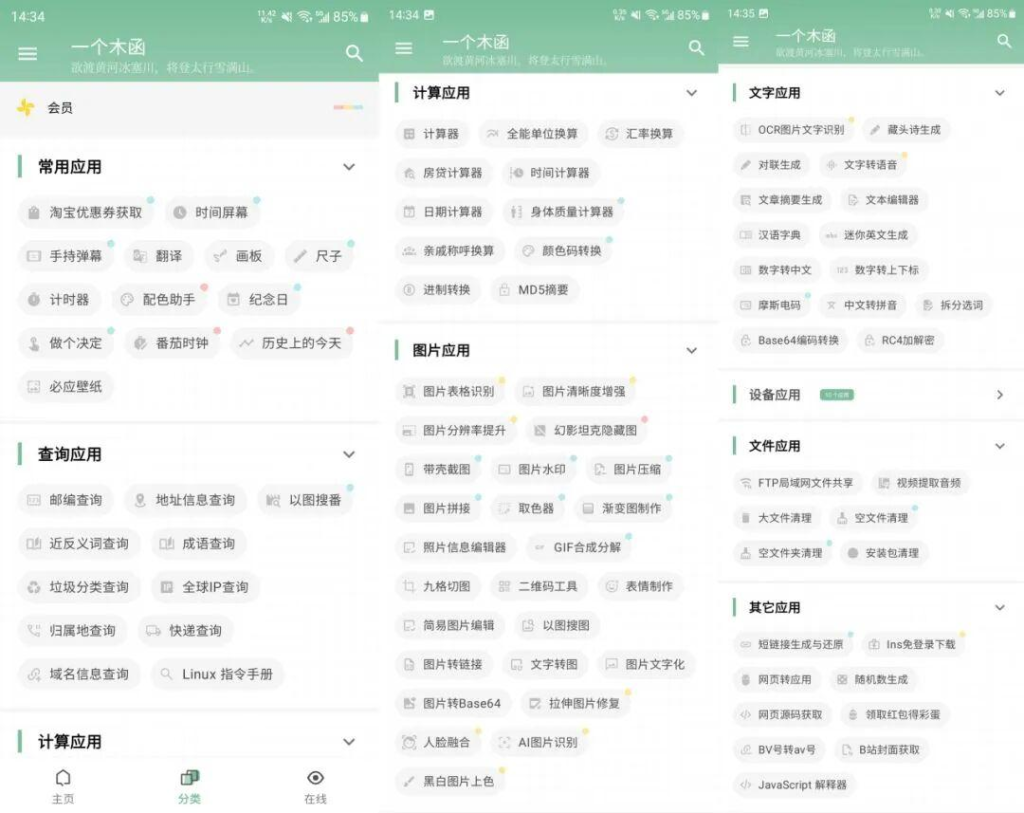
Task: Open 淘宝优惠券获取 coupon tool
Action: [85, 212]
